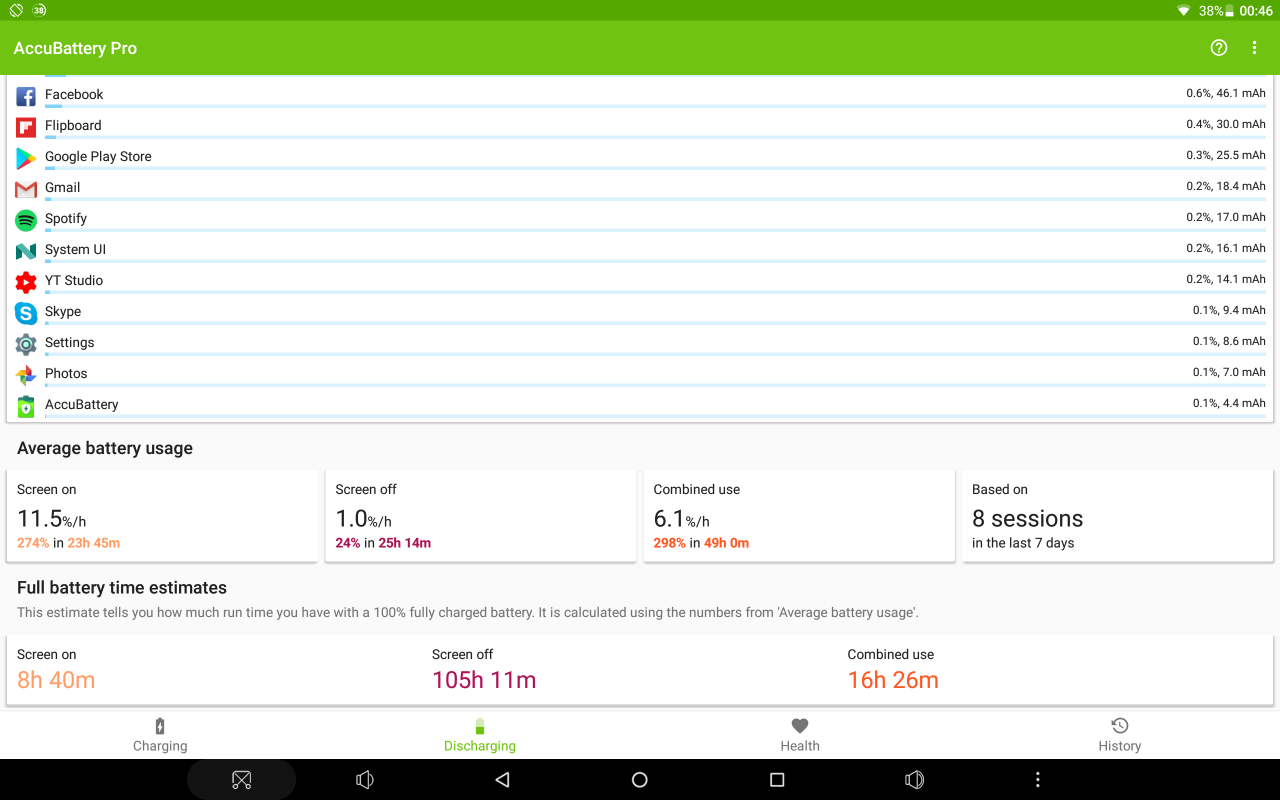The image size is (1280, 800).
Task: Open navigation bar three-dot menu
Action: click(x=1037, y=780)
